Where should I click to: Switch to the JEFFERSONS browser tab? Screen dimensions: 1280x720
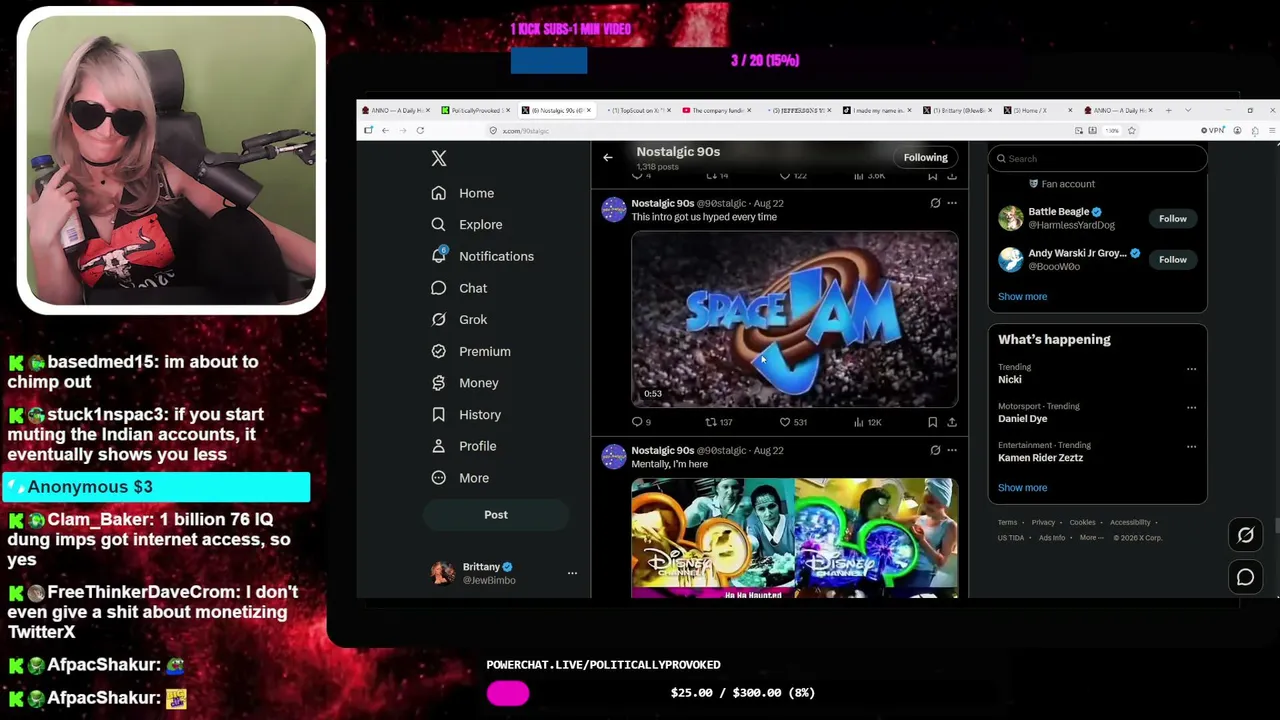[x=797, y=110]
